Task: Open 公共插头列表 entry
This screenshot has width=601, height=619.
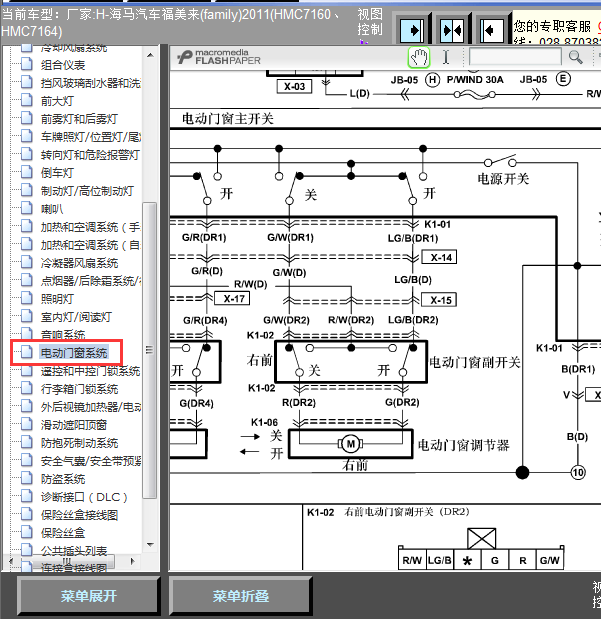Action: click(74, 551)
